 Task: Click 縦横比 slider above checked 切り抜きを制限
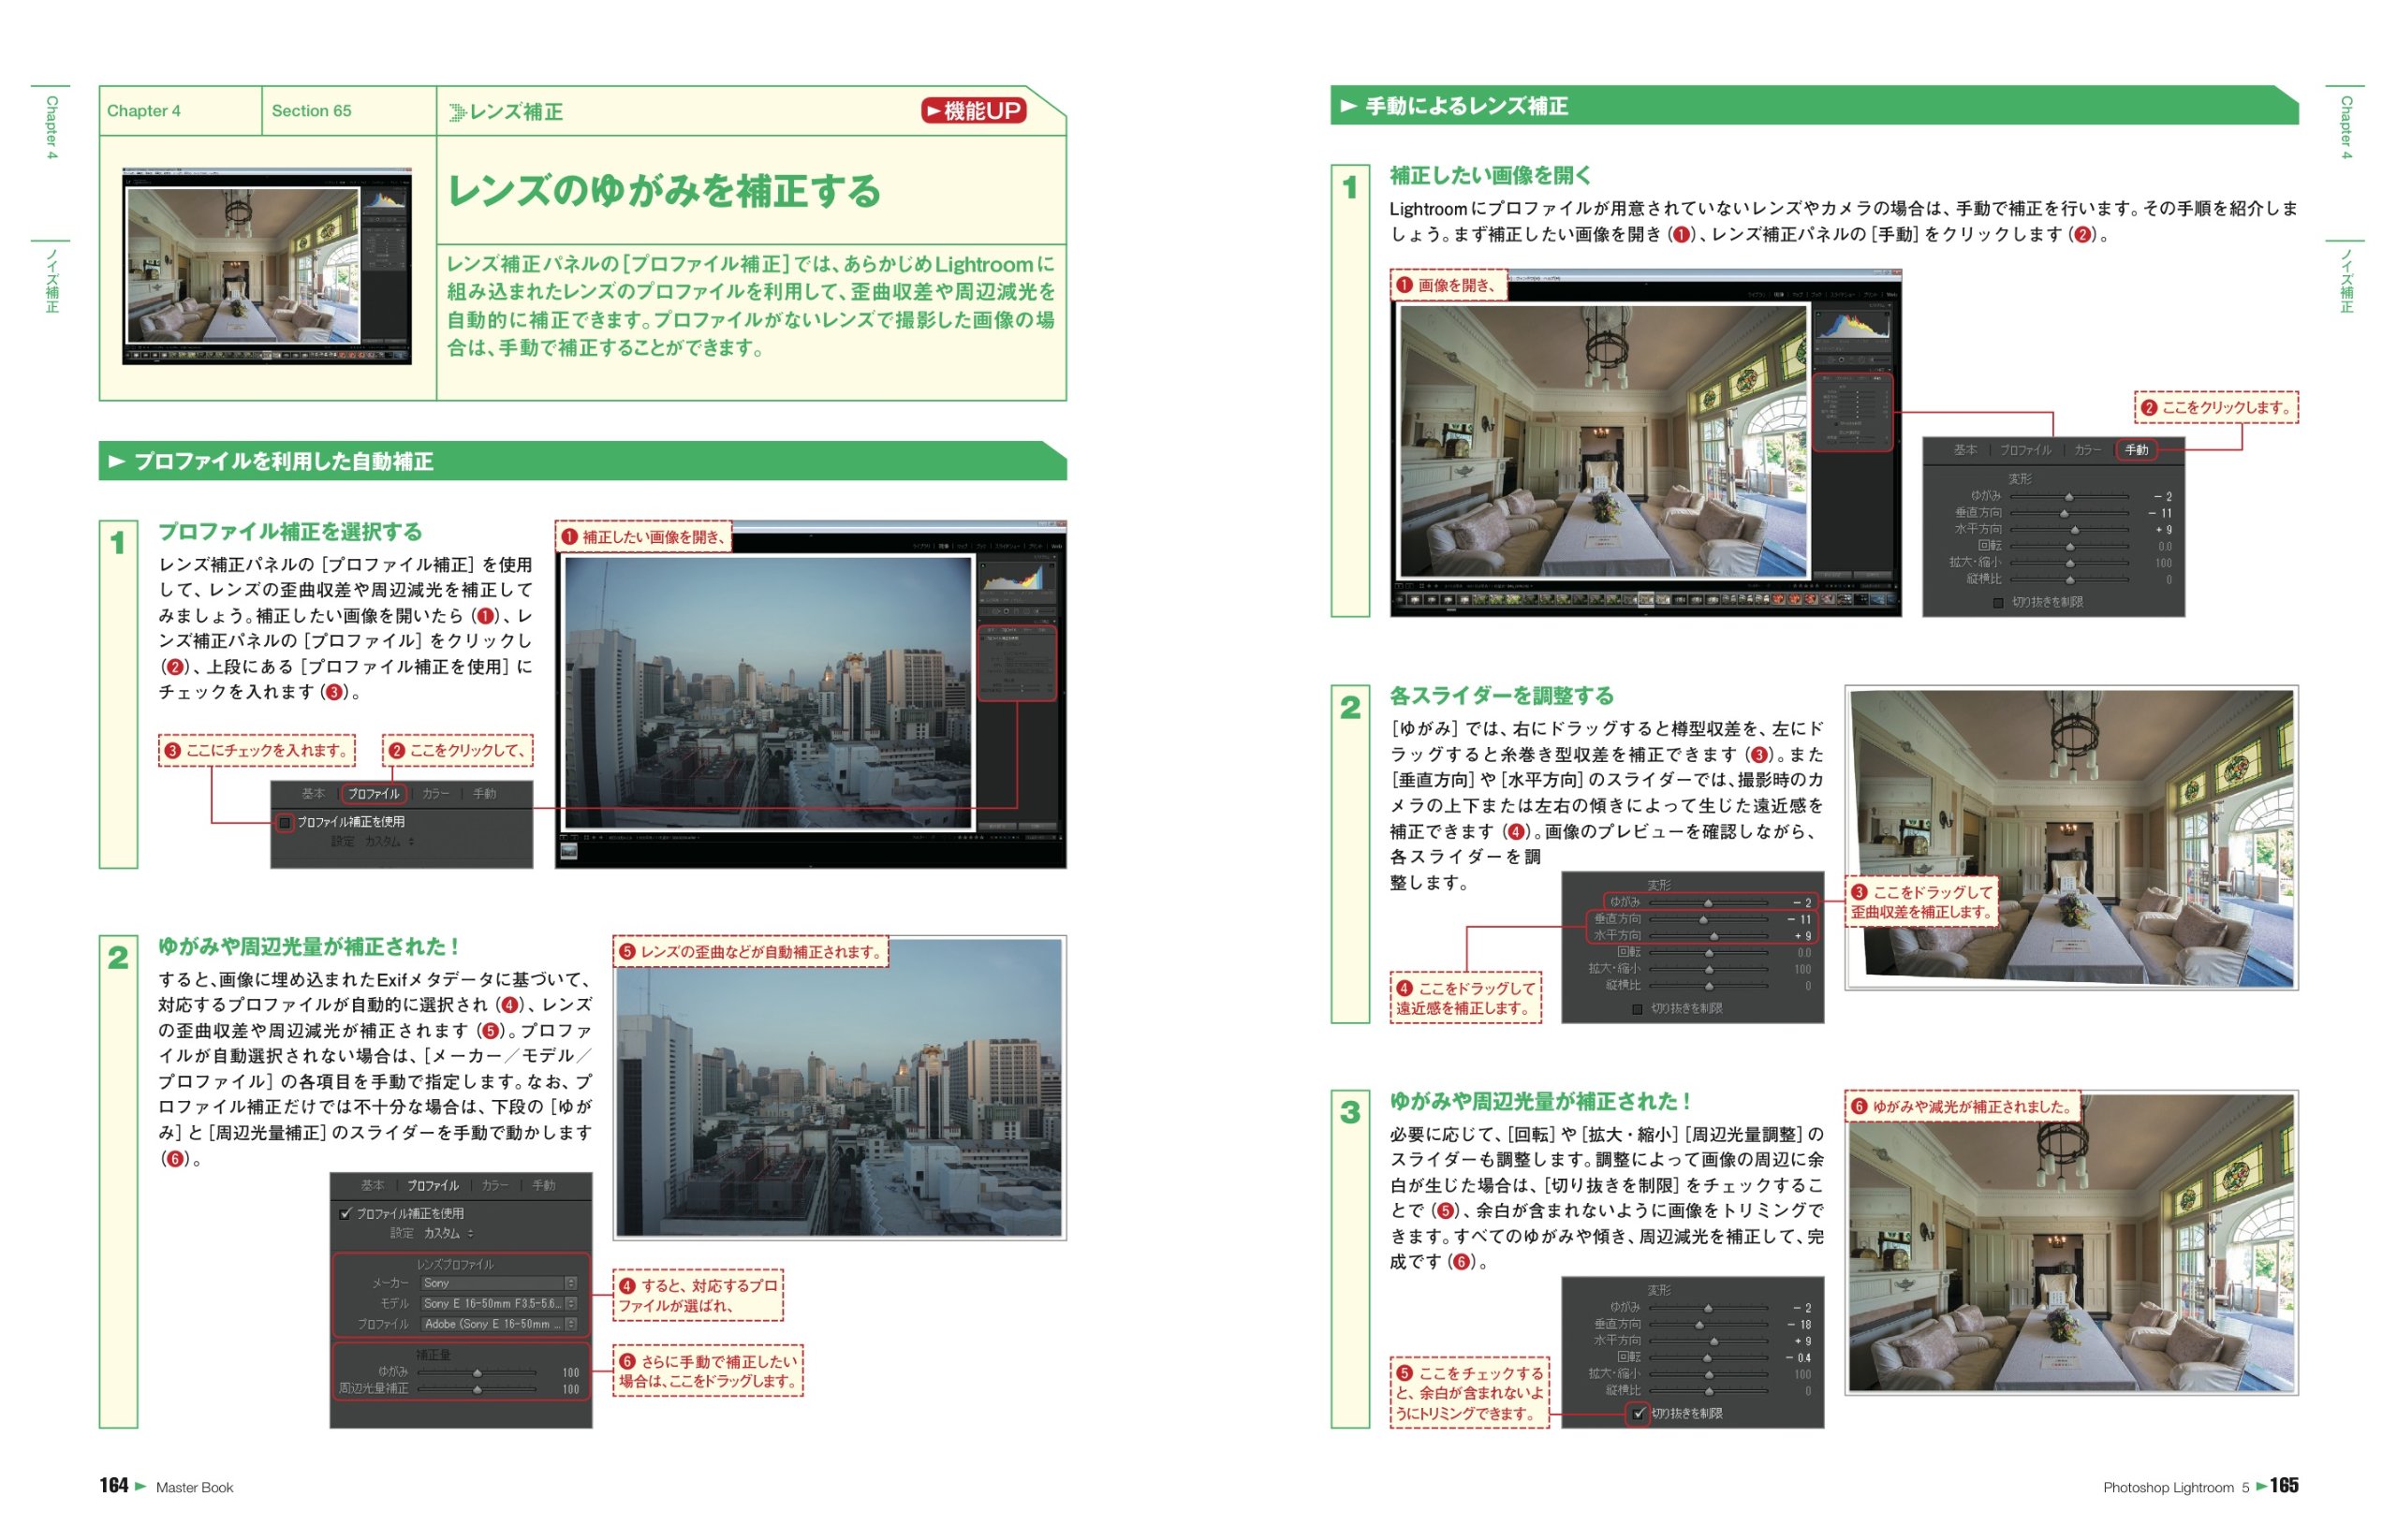click(1708, 1391)
